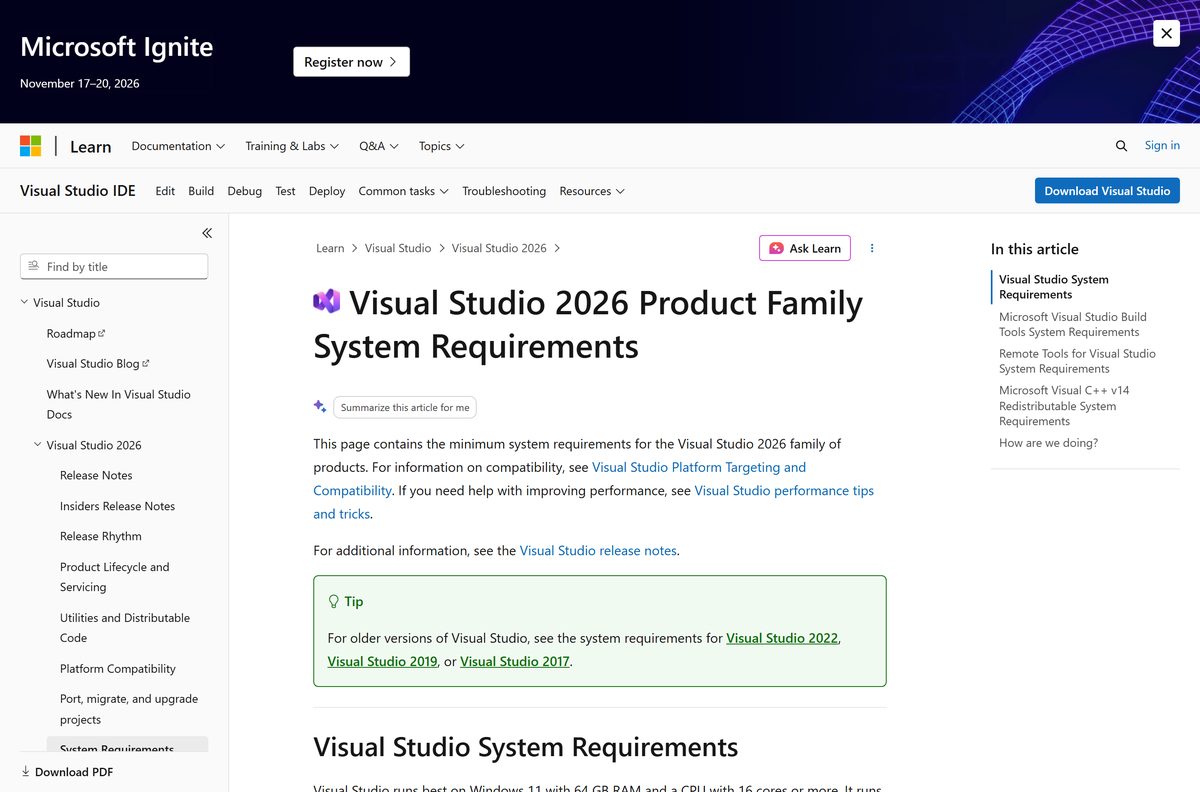Focus the Find by title input
Viewport: 1200px width, 792px height.
click(x=114, y=266)
